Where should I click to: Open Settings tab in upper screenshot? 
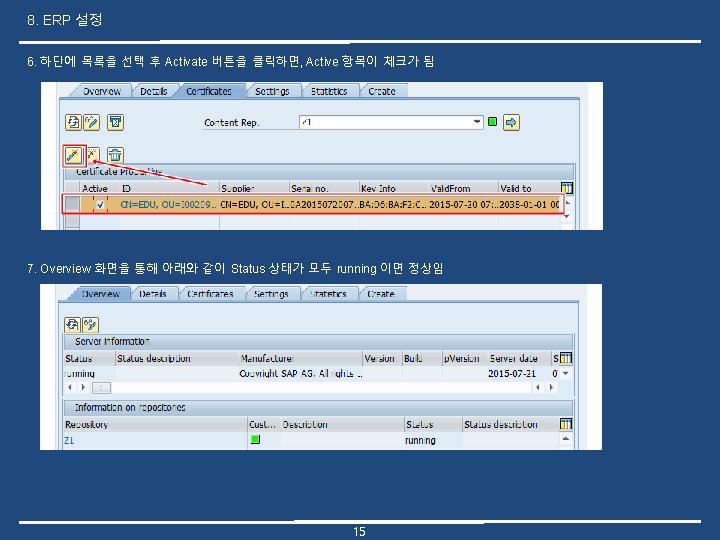click(272, 91)
